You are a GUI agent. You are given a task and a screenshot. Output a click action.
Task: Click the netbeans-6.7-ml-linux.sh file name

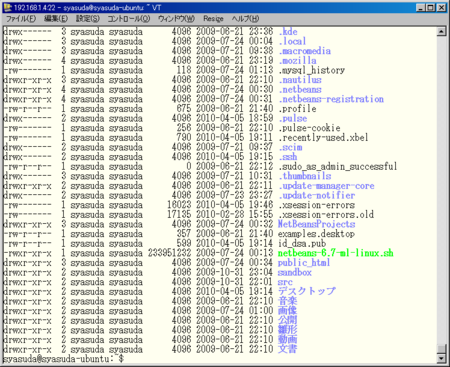coord(336,253)
